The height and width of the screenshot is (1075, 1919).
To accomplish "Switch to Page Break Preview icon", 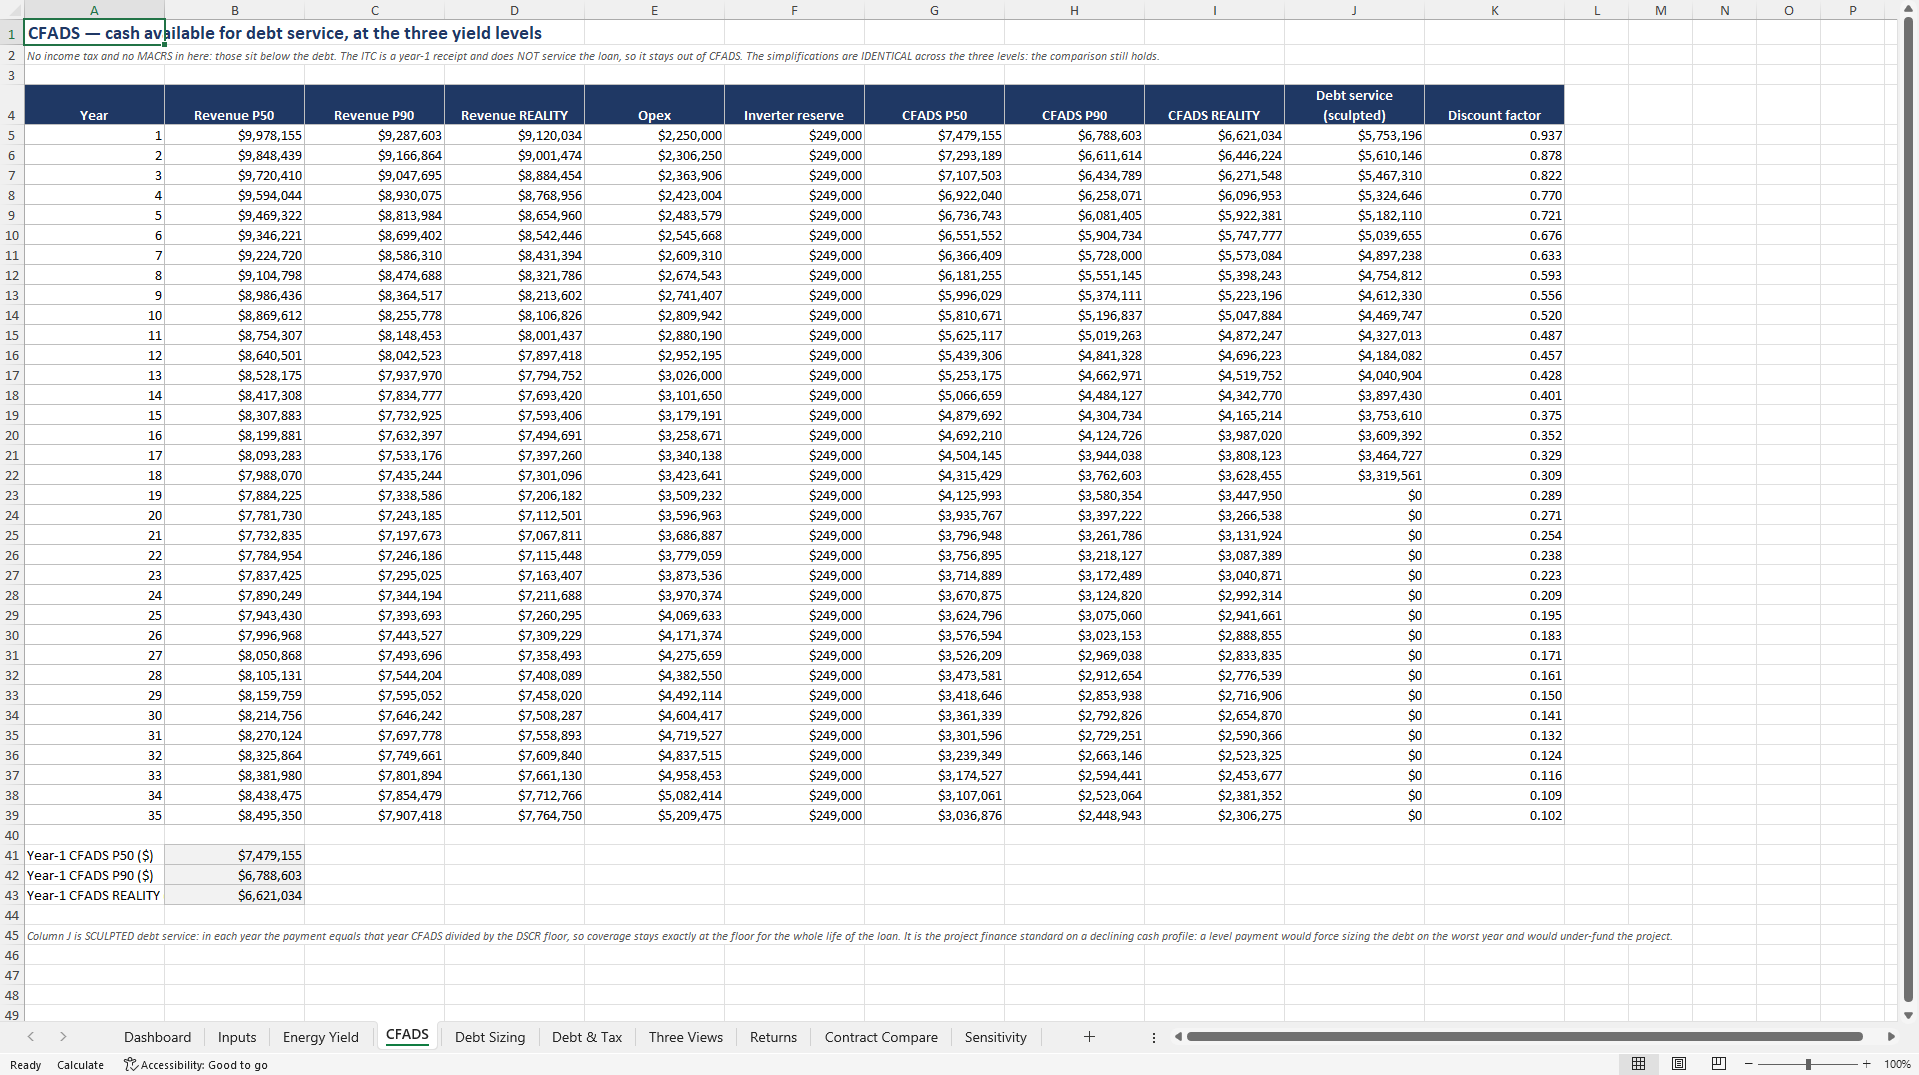I will coord(1719,1064).
